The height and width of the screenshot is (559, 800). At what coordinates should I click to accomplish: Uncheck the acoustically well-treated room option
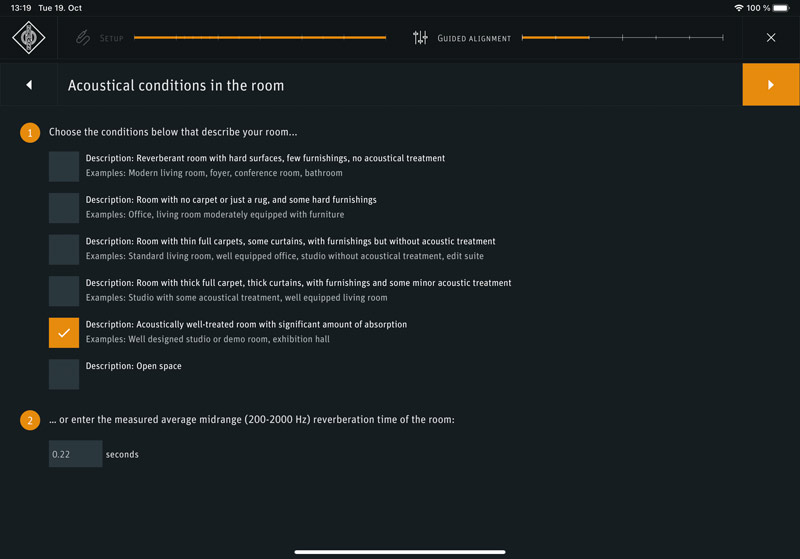click(x=64, y=332)
